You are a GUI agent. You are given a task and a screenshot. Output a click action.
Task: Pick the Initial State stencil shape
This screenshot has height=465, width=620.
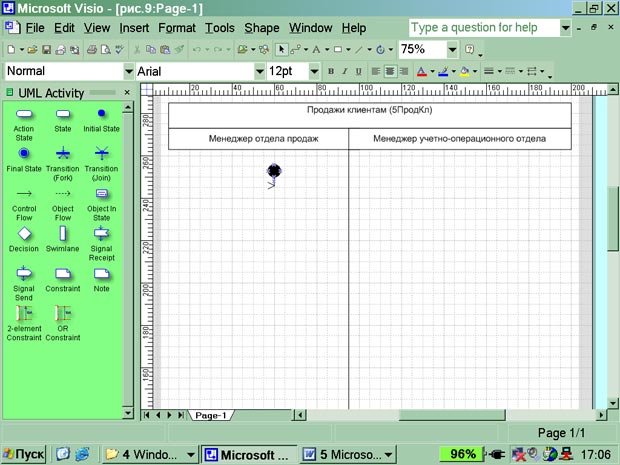(101, 115)
